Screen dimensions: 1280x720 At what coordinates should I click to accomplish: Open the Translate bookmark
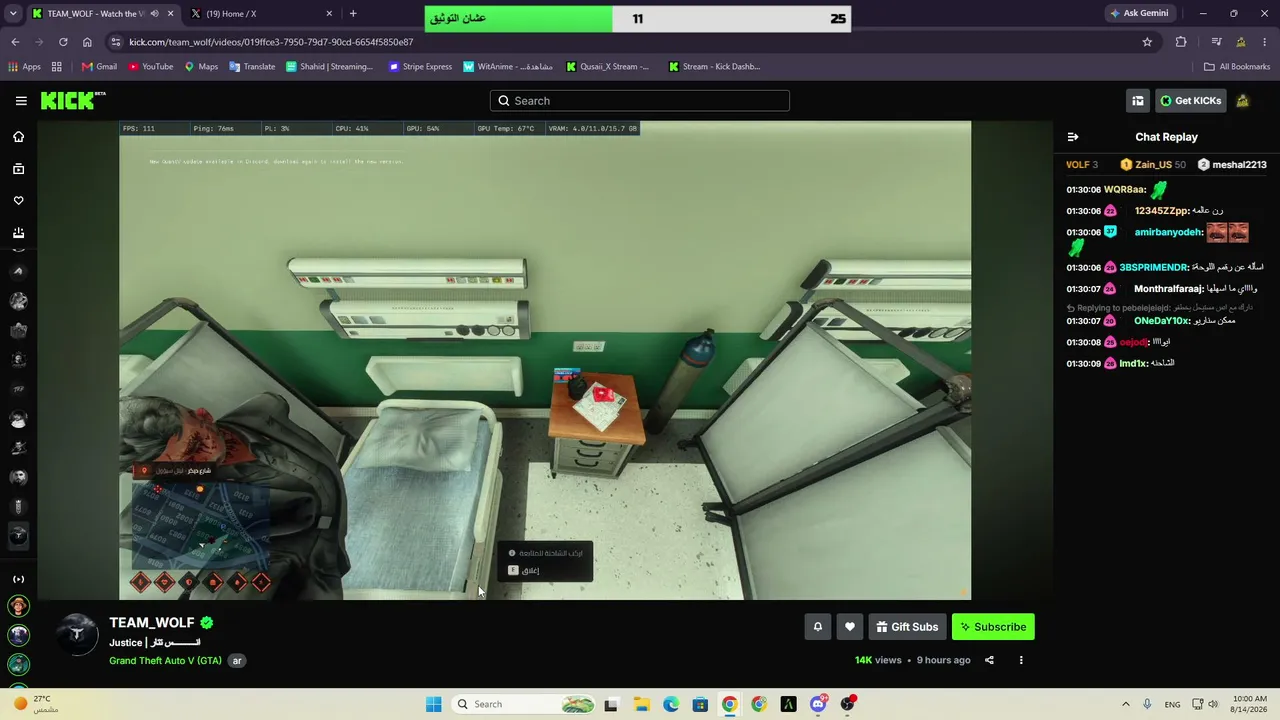click(252, 67)
